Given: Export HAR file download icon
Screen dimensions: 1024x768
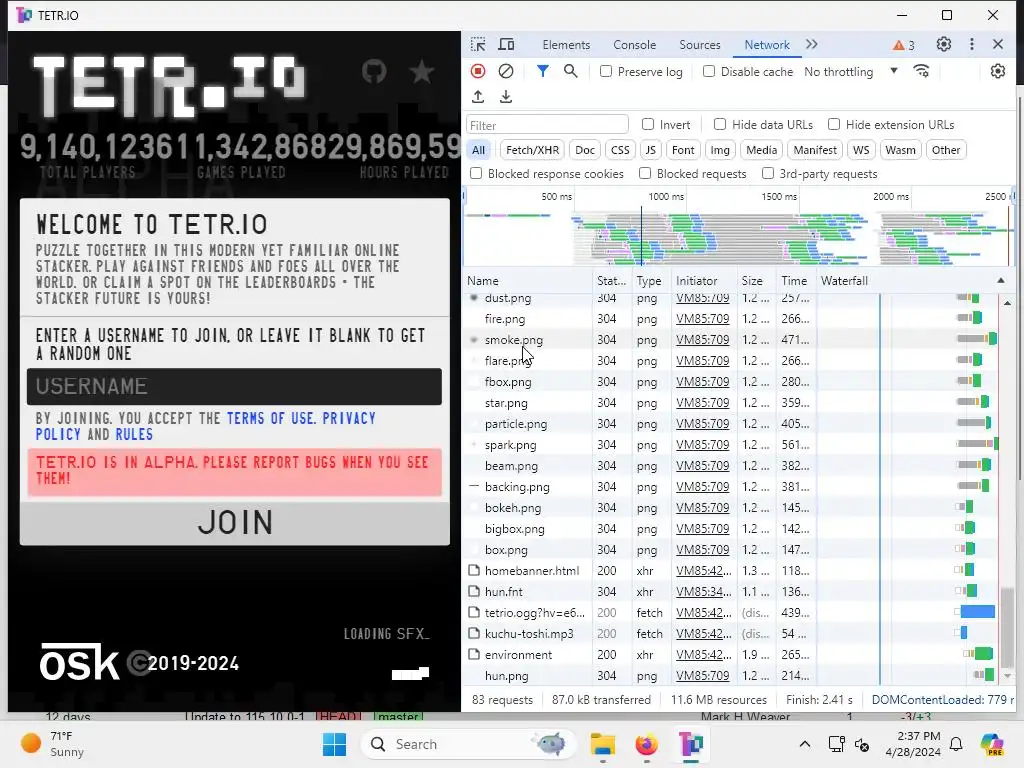Looking at the screenshot, I should coord(505,97).
